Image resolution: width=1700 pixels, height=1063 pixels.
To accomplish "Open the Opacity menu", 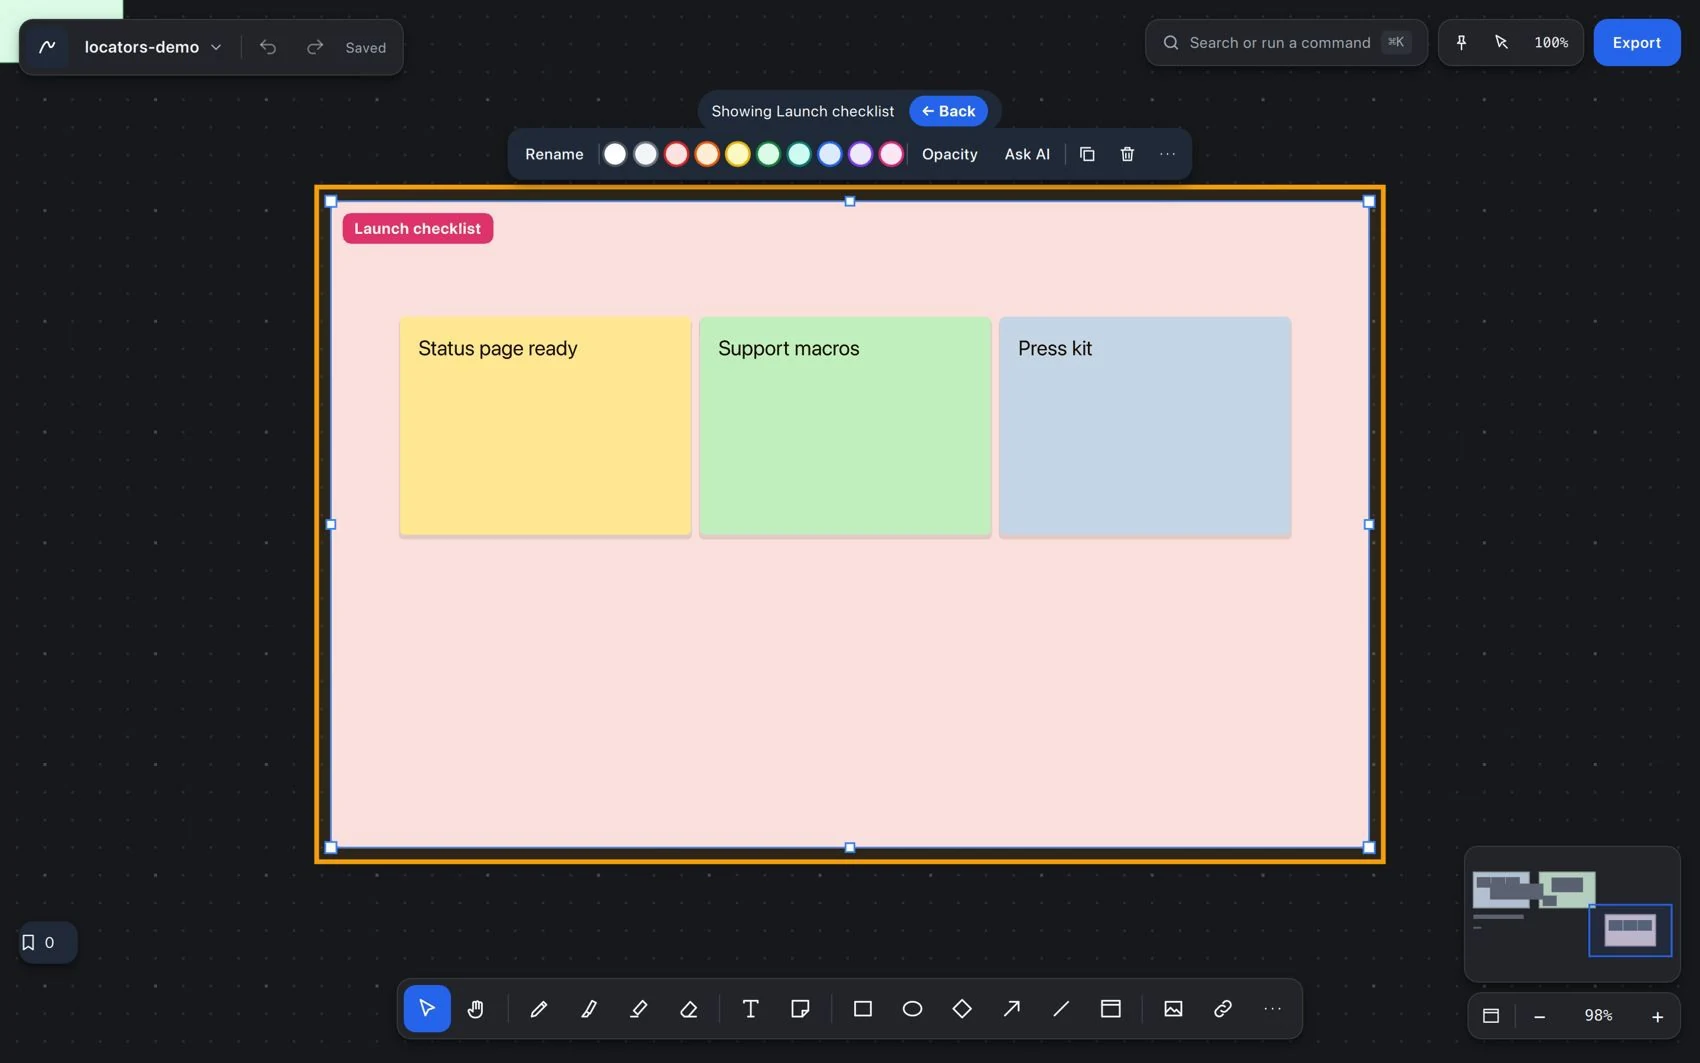I will (949, 154).
